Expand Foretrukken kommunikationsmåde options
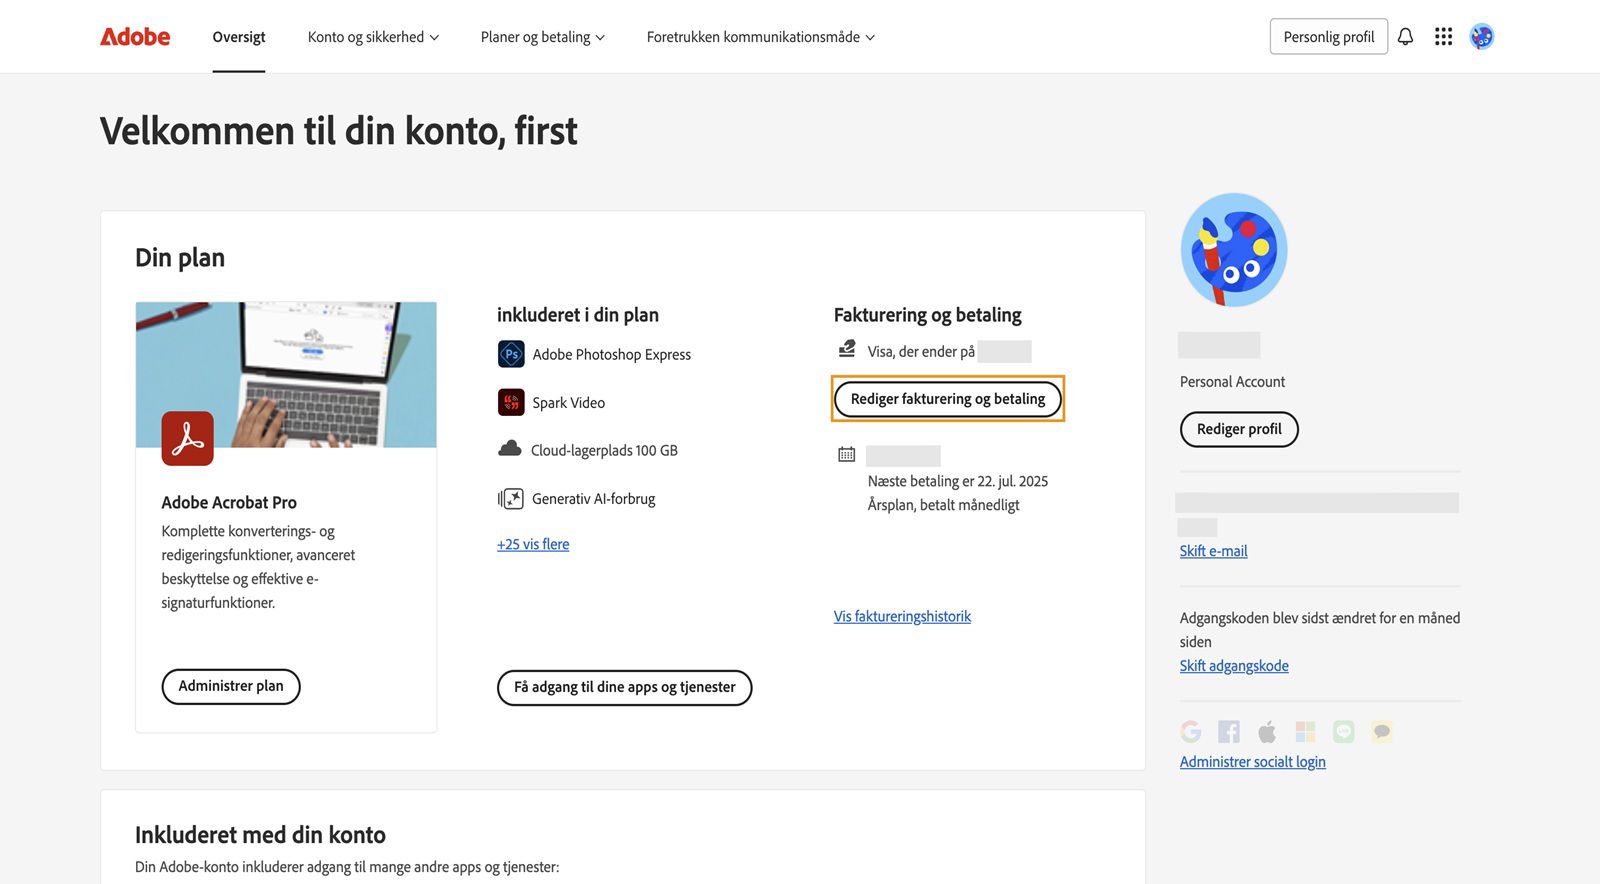Screen dimensions: 1600x884 coord(760,36)
